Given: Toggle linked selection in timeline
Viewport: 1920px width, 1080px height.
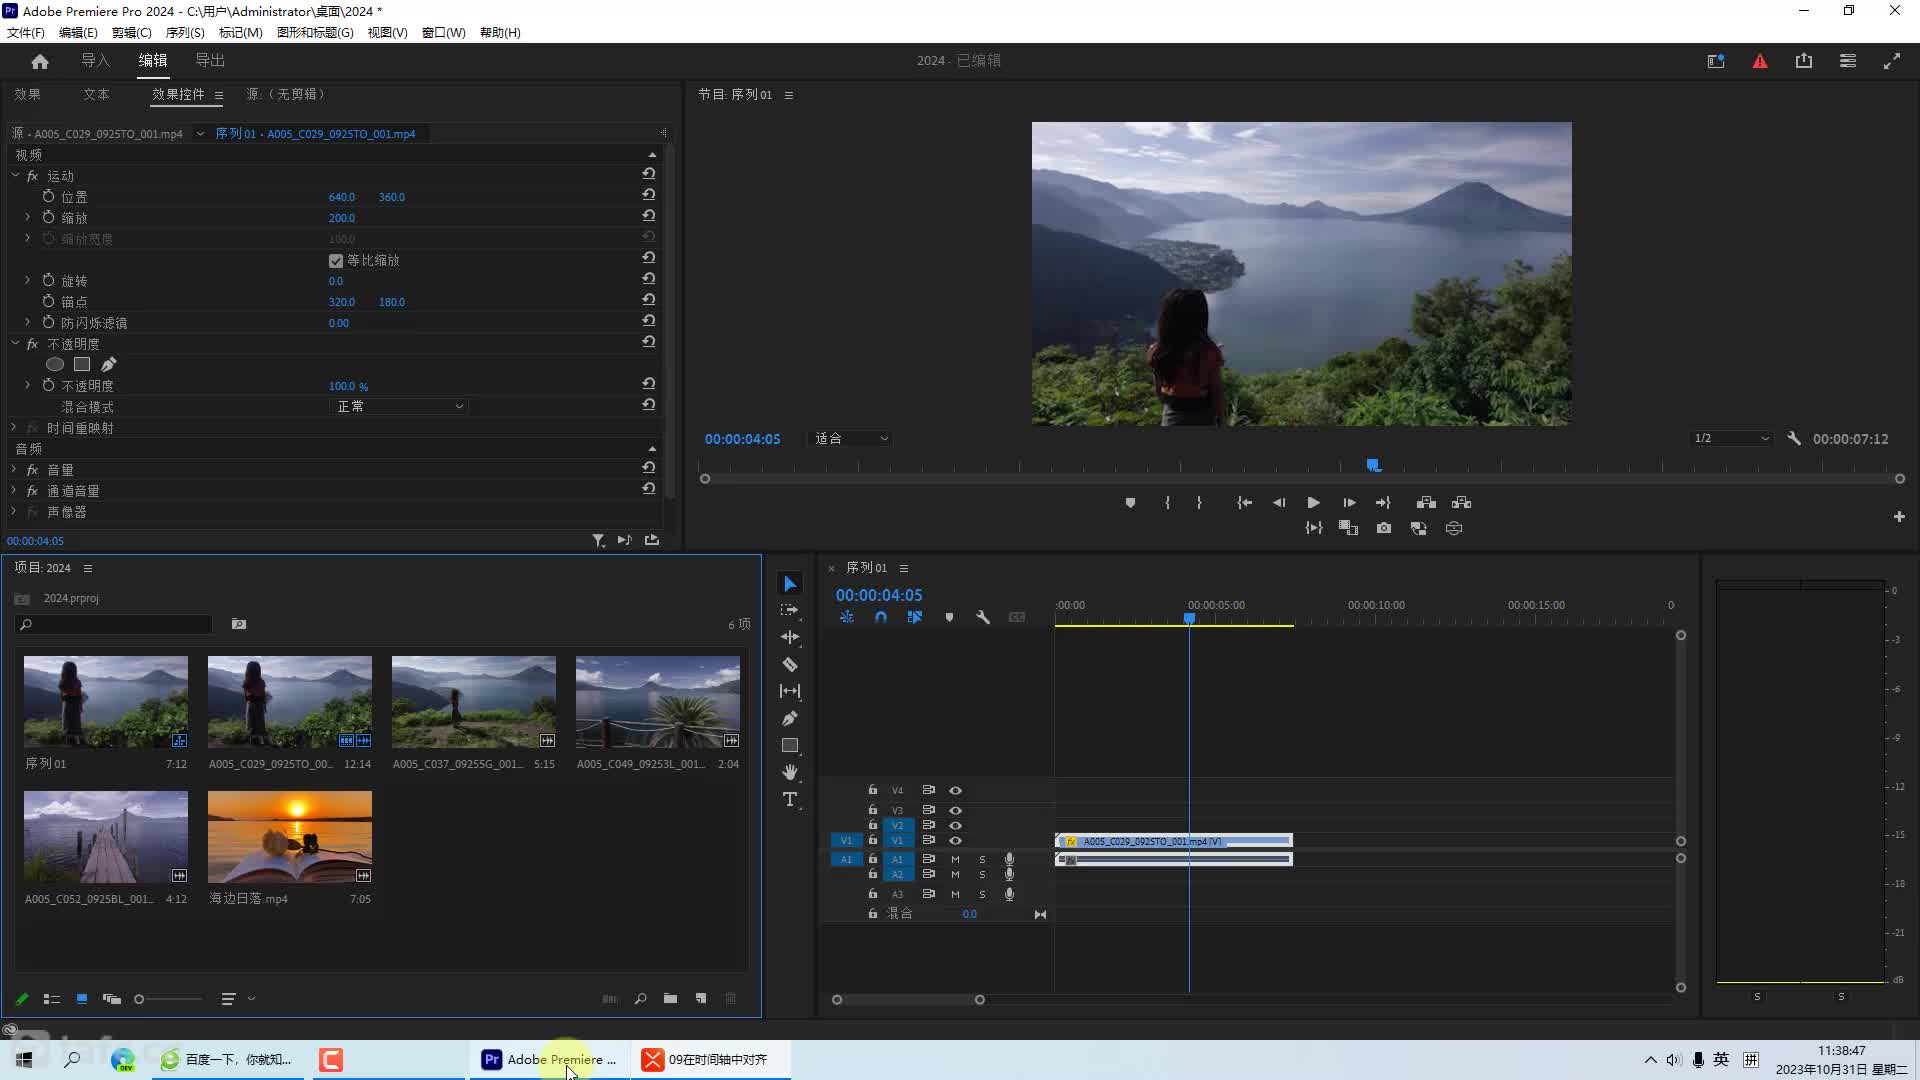Looking at the screenshot, I should point(914,618).
